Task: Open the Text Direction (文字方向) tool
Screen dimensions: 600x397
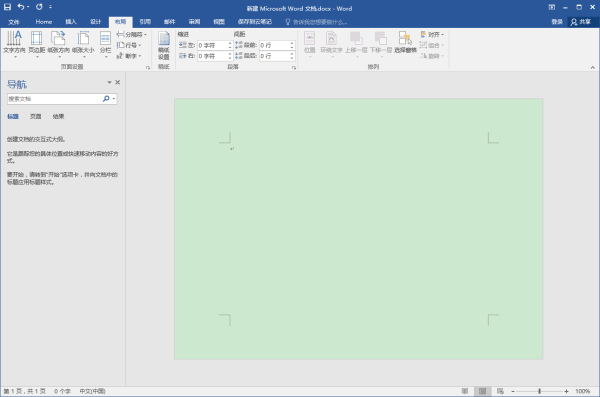Action: [x=14, y=44]
